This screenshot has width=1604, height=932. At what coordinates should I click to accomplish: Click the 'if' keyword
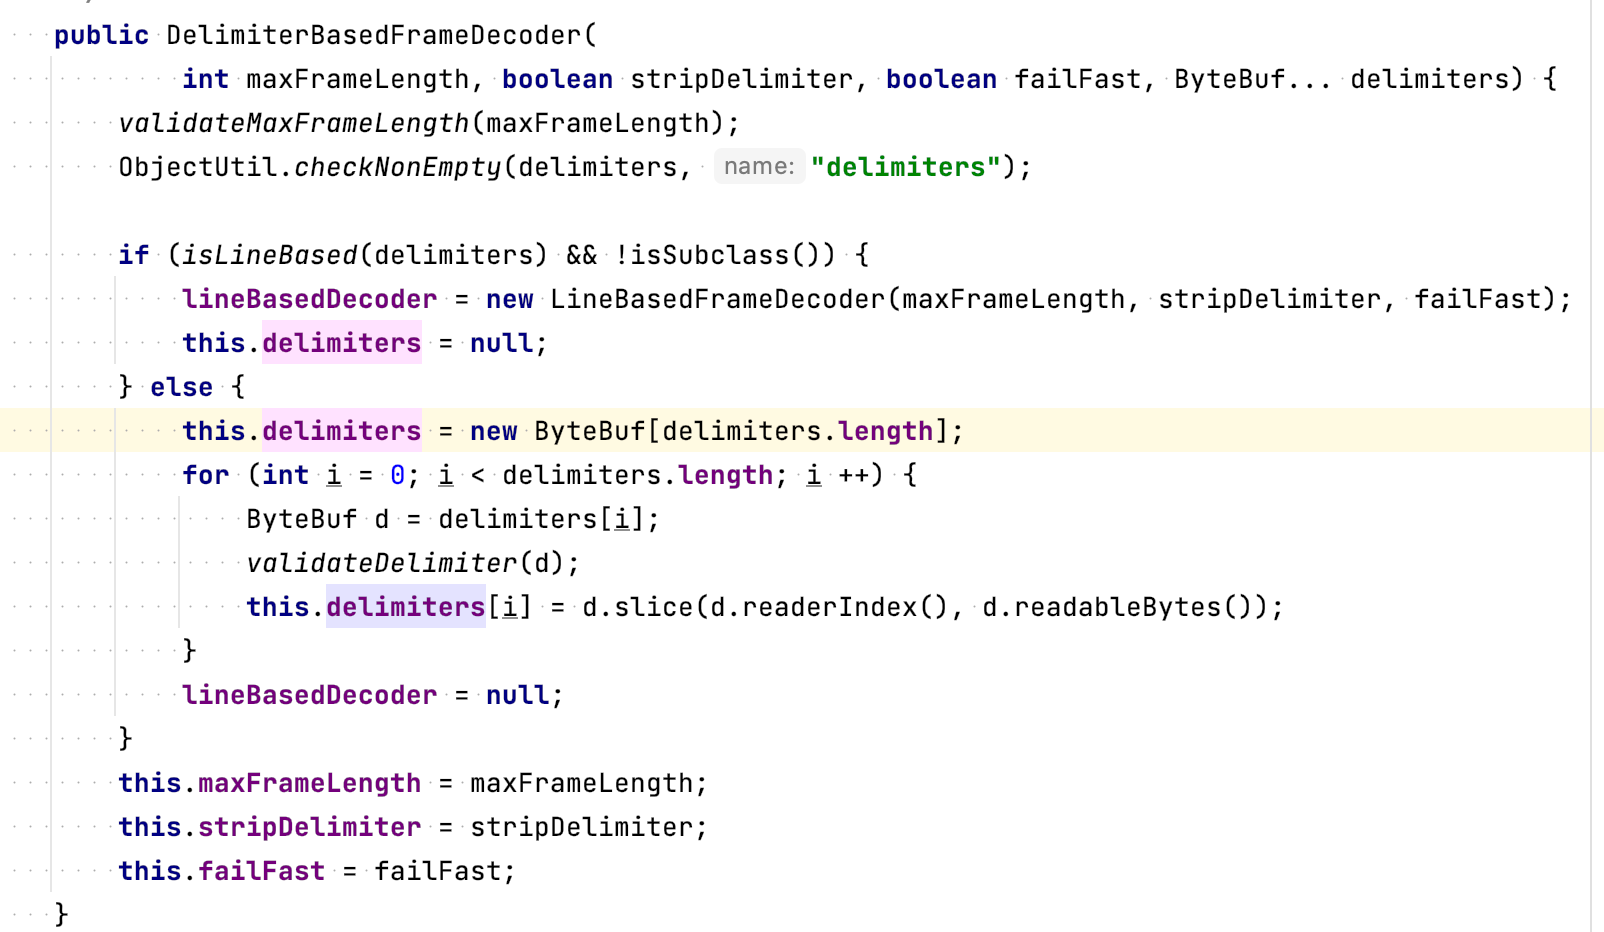pos(133,255)
